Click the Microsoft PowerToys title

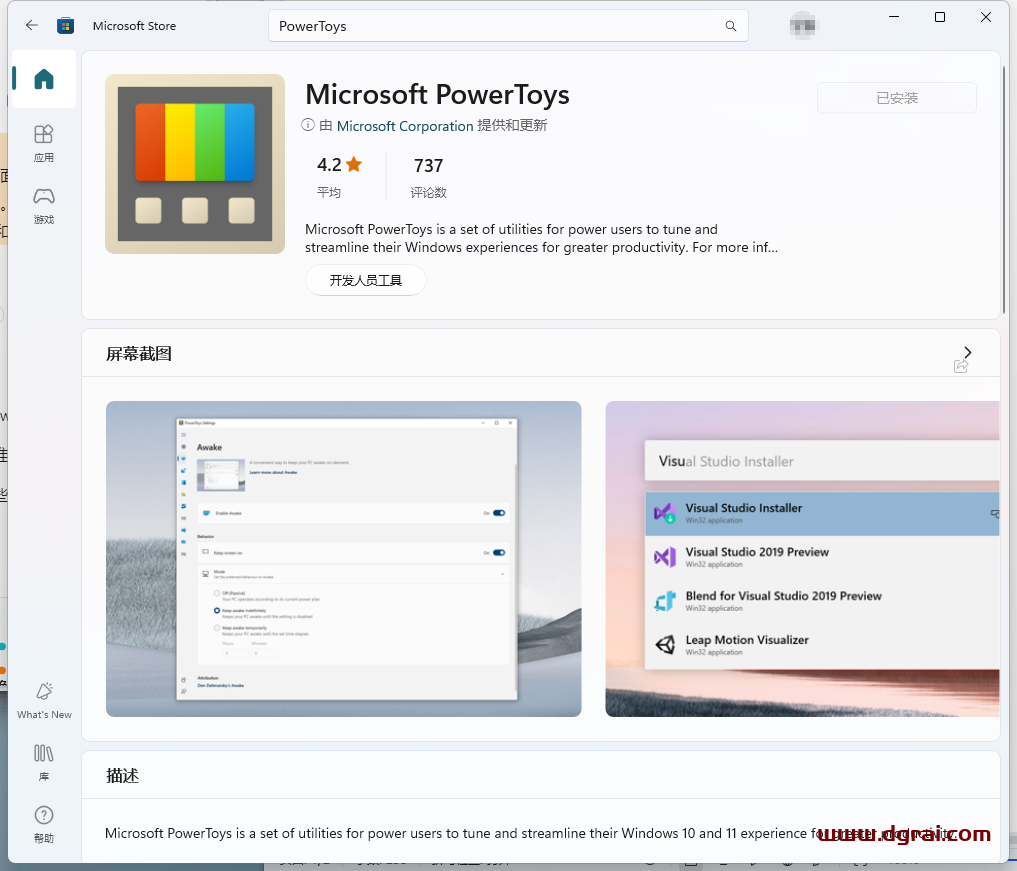click(x=438, y=95)
